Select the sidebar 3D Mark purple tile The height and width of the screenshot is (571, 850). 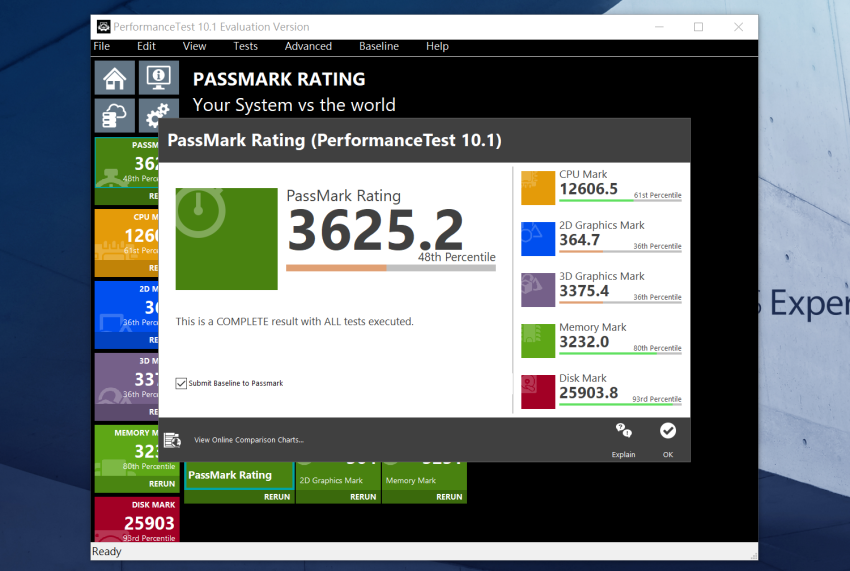127,387
